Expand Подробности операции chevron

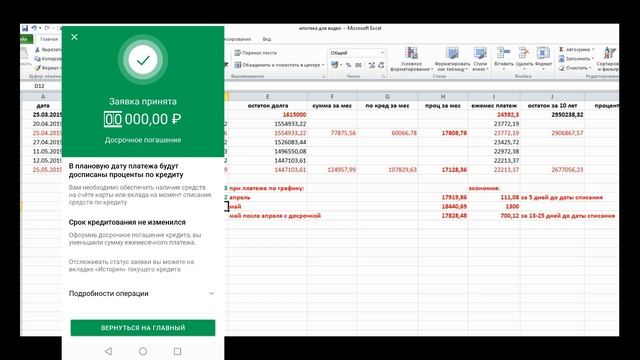[211, 293]
